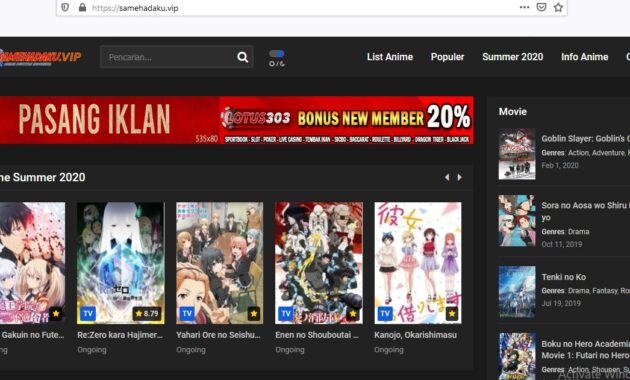Open Kanojo, Okarishimasu poster thumbnail
Image resolution: width=630 pixels, height=380 pixels.
coord(418,263)
